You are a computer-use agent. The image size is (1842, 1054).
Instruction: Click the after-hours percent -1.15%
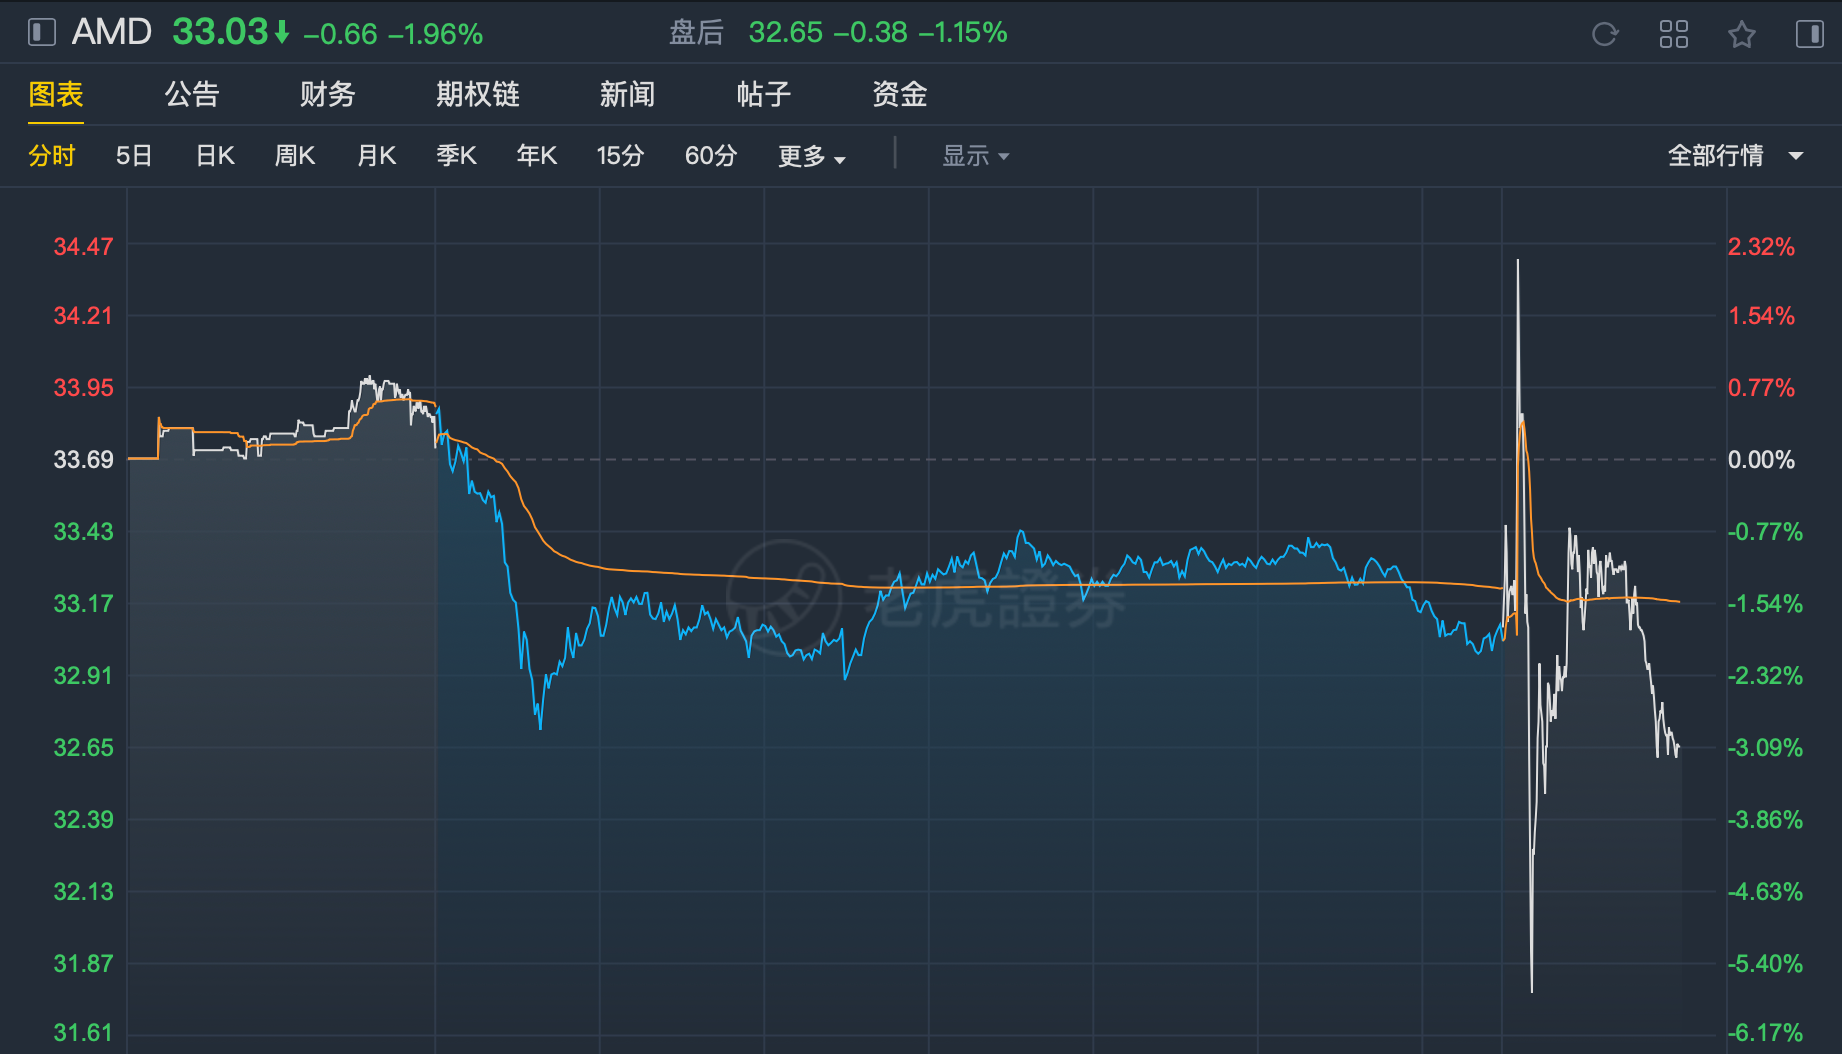coord(963,33)
